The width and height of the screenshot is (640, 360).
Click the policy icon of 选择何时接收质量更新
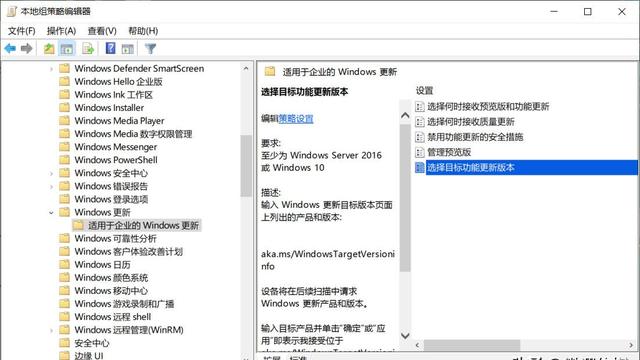tap(420, 122)
